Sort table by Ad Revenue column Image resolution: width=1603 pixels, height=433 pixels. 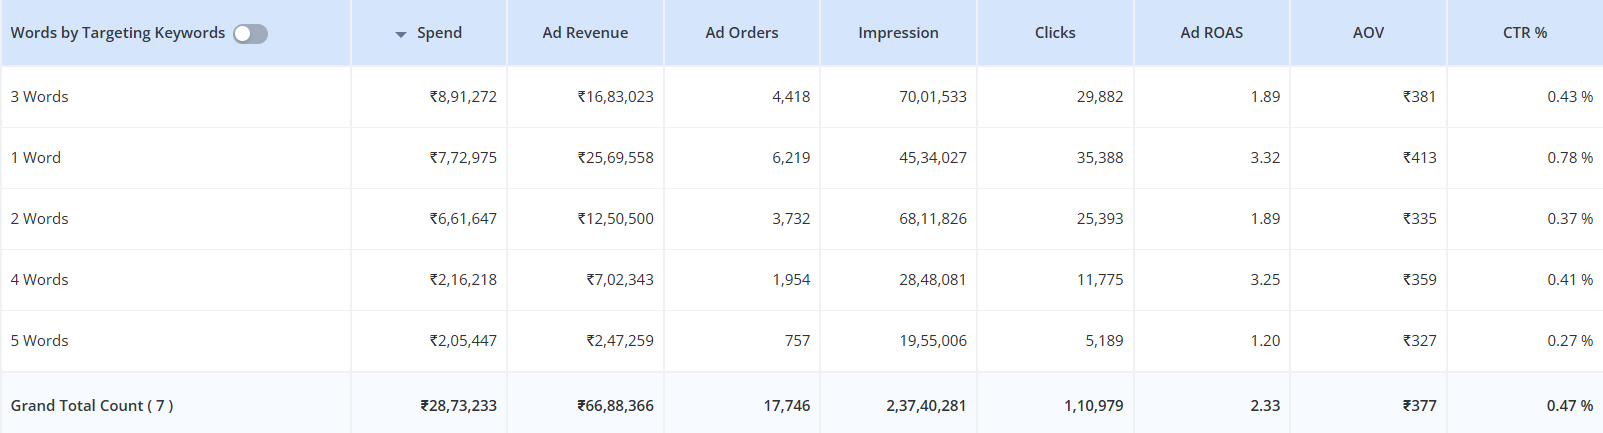coord(585,33)
